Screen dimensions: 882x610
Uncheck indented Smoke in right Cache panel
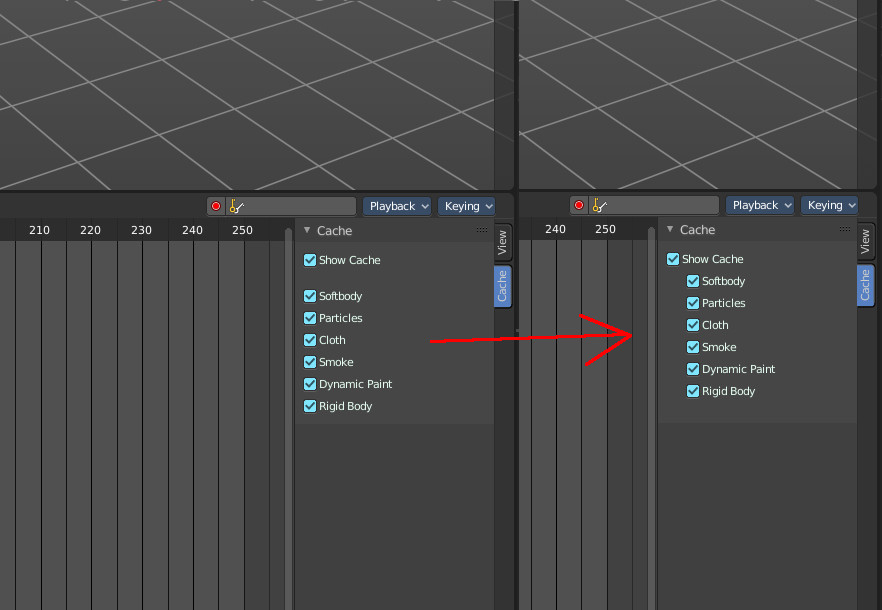(x=693, y=347)
